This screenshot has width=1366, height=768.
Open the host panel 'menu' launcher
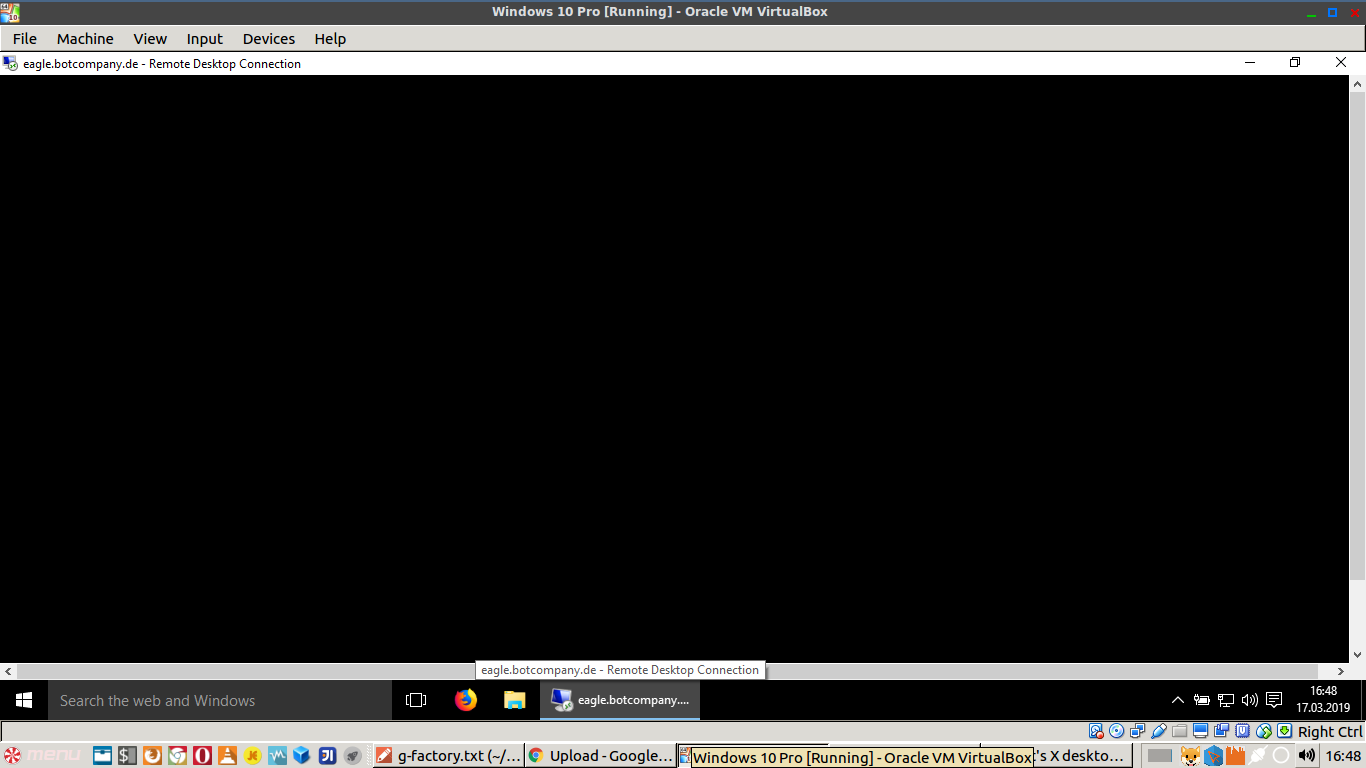click(42, 756)
